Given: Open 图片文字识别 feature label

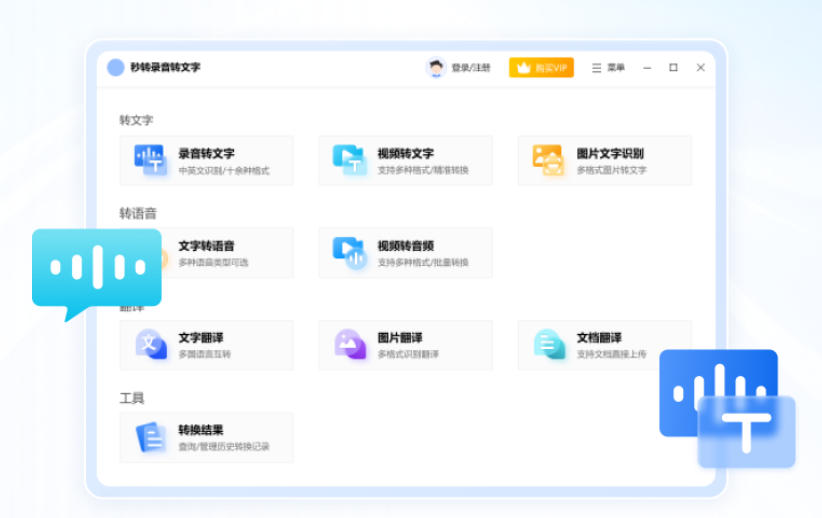Looking at the screenshot, I should 610,153.
